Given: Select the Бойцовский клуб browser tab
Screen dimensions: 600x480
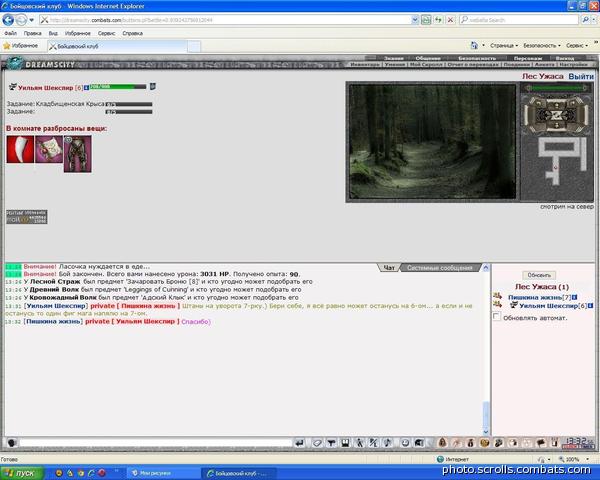Looking at the screenshot, I should tap(117, 46).
